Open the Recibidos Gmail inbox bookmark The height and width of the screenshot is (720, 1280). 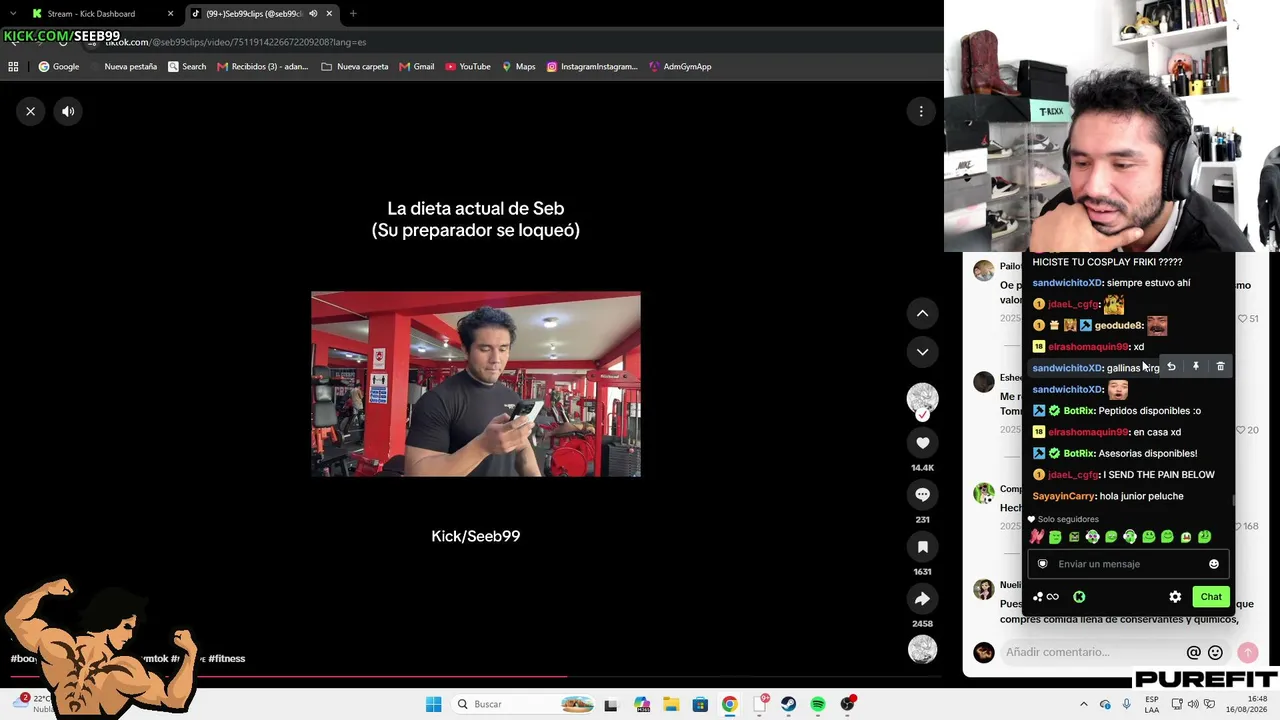(x=262, y=67)
